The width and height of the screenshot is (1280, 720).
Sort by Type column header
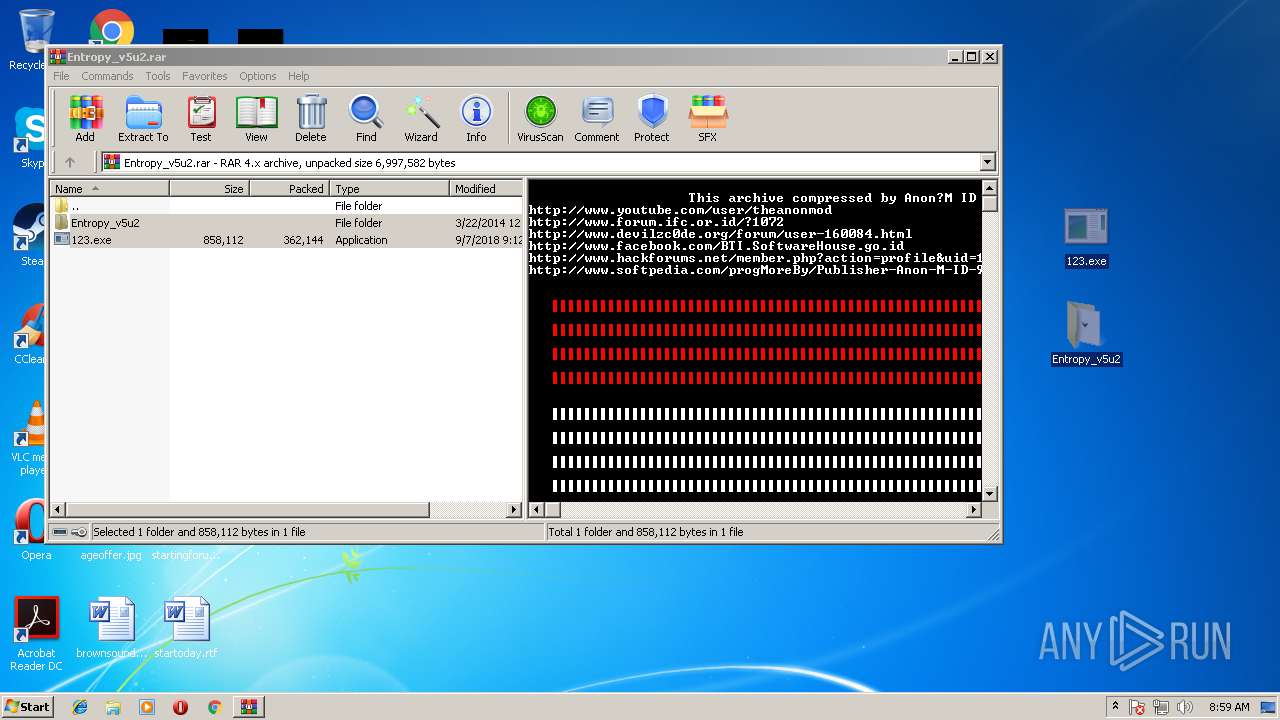tap(391, 188)
